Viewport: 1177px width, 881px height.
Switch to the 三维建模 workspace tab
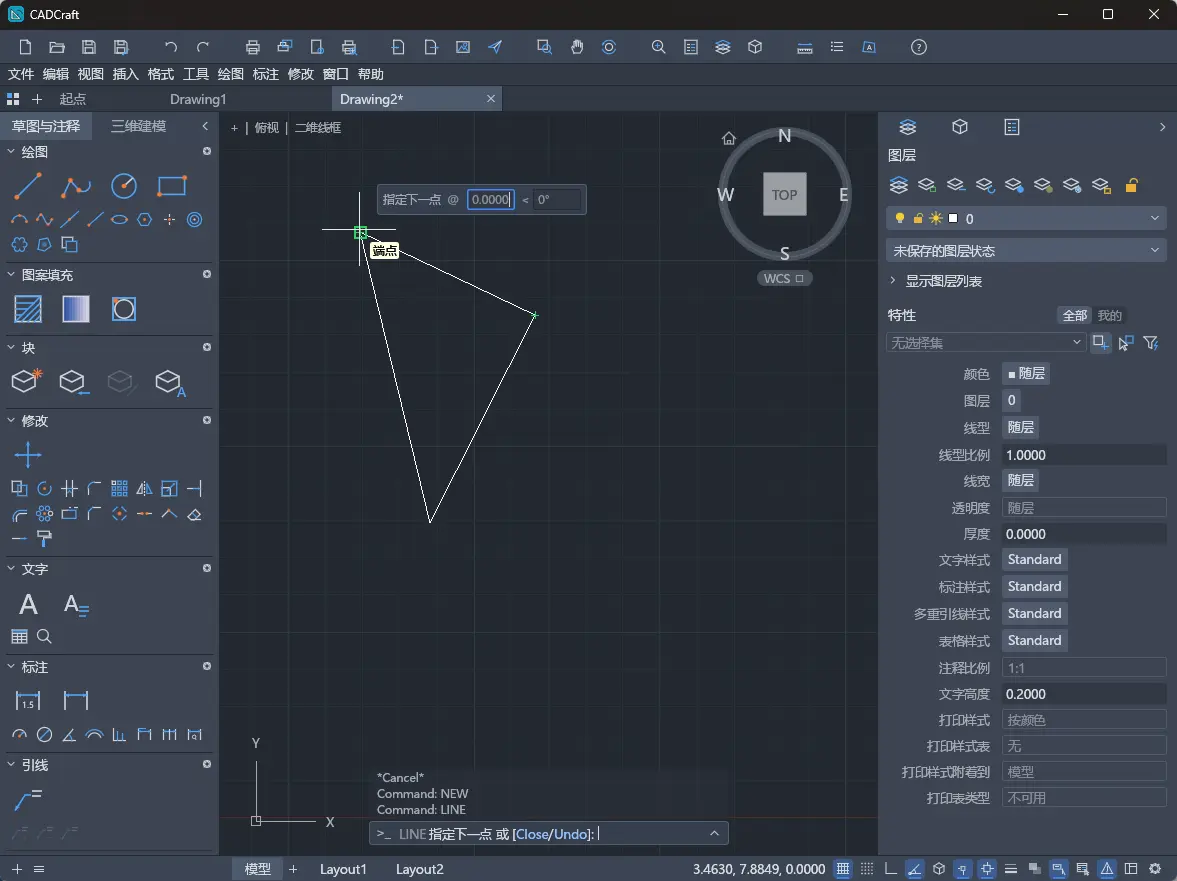point(138,126)
